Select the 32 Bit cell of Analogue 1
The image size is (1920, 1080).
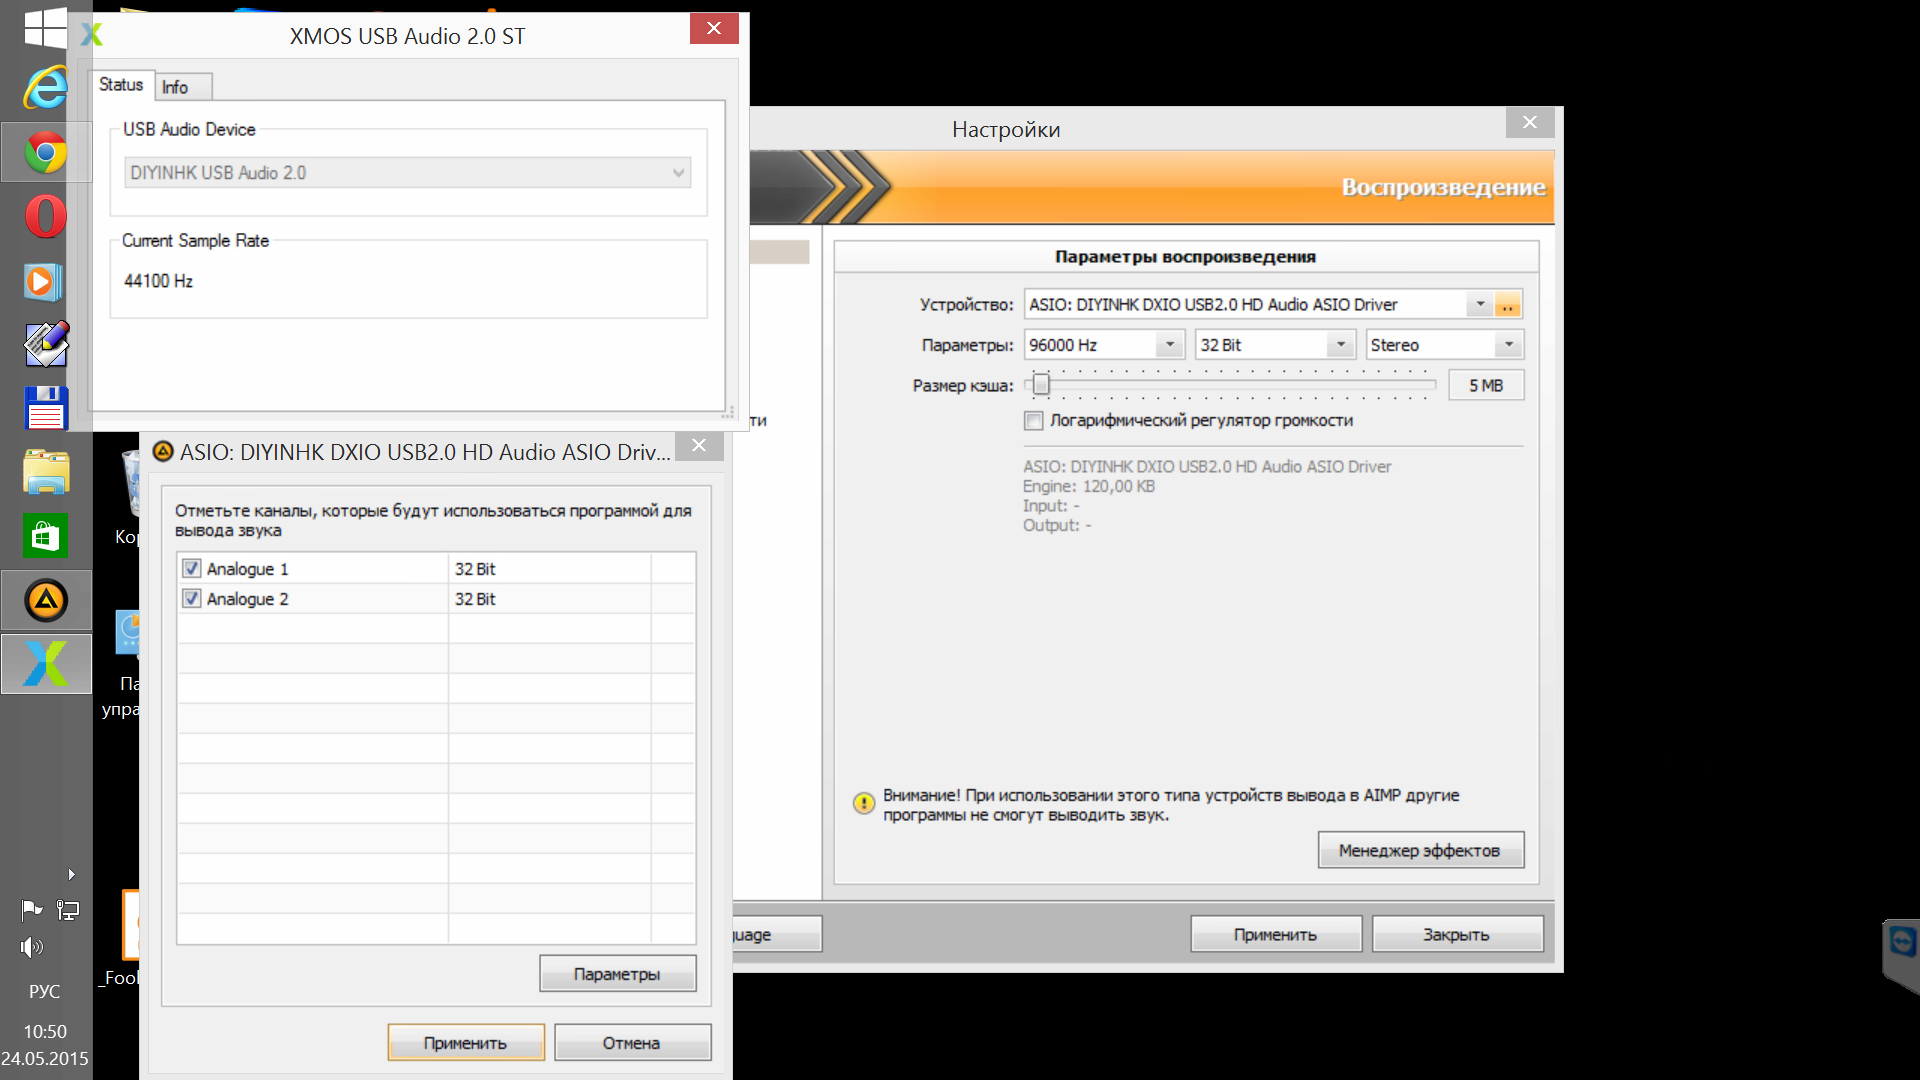click(x=549, y=568)
